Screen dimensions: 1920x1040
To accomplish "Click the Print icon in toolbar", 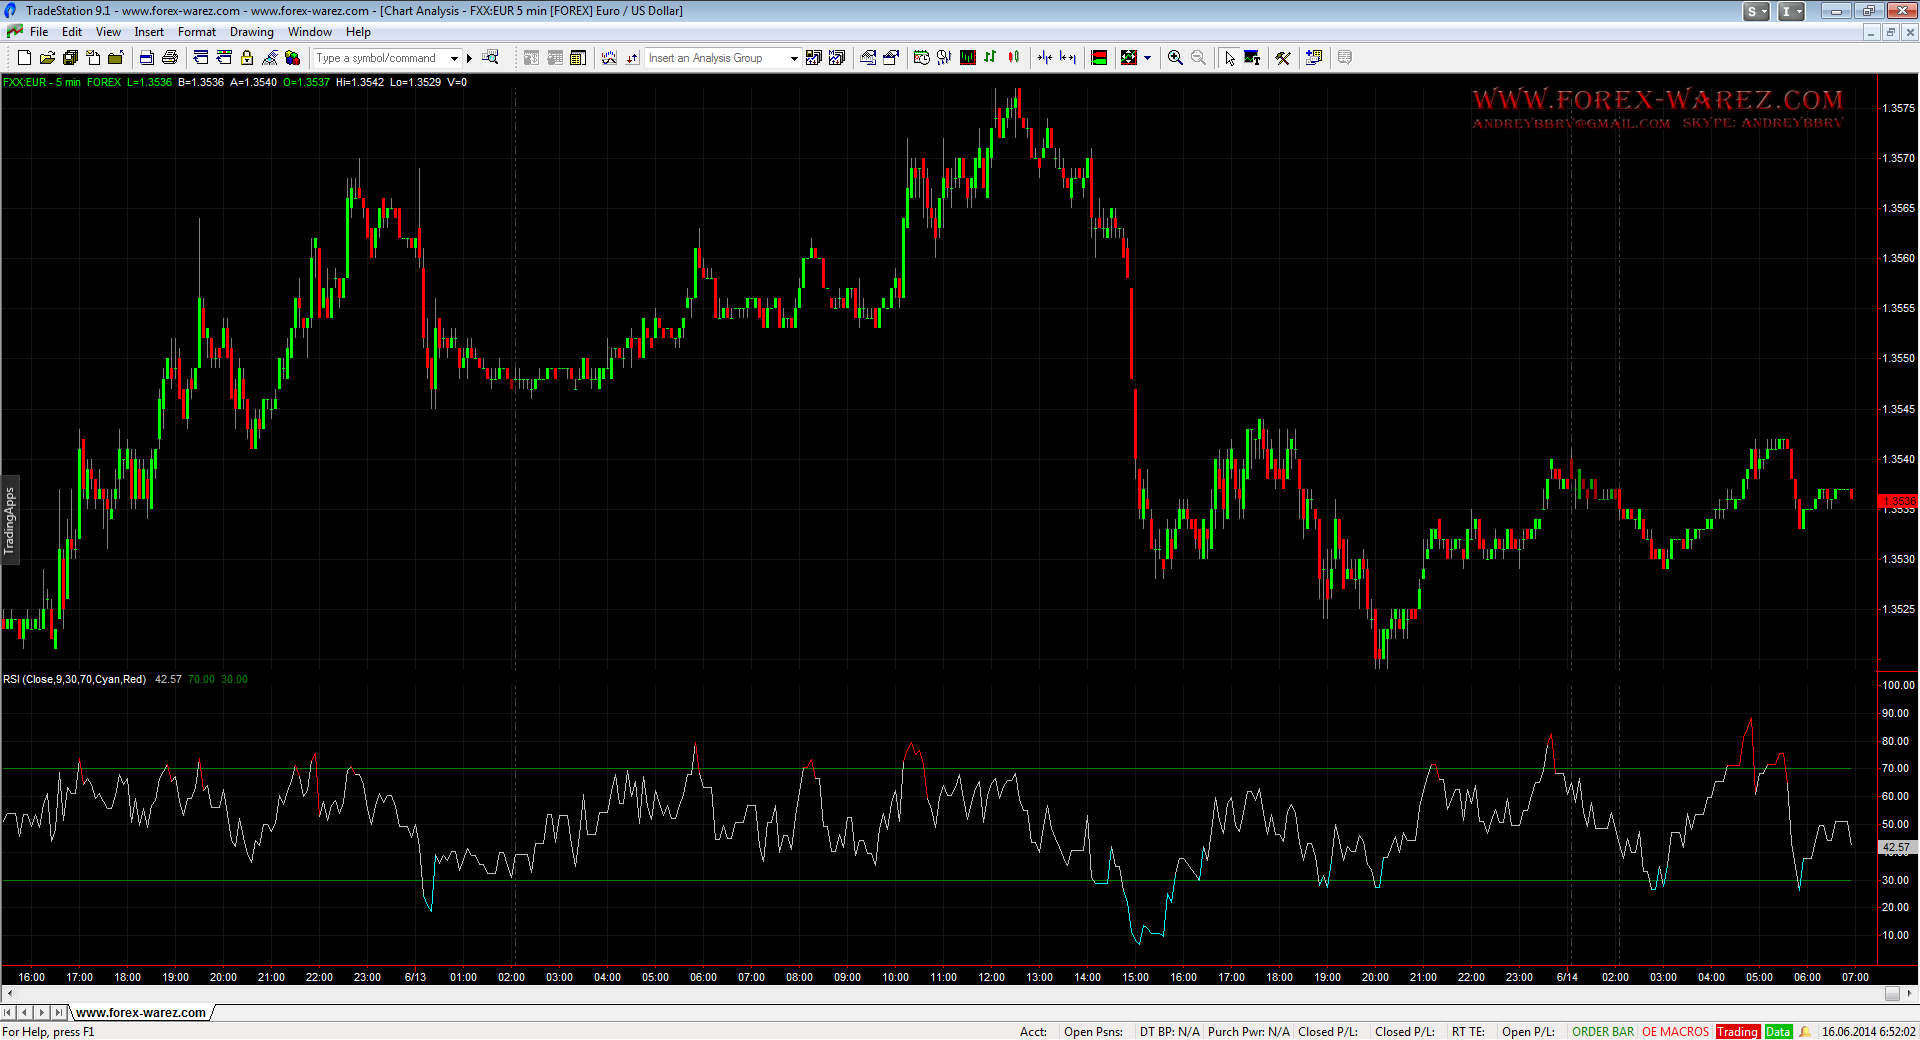I will click(170, 58).
